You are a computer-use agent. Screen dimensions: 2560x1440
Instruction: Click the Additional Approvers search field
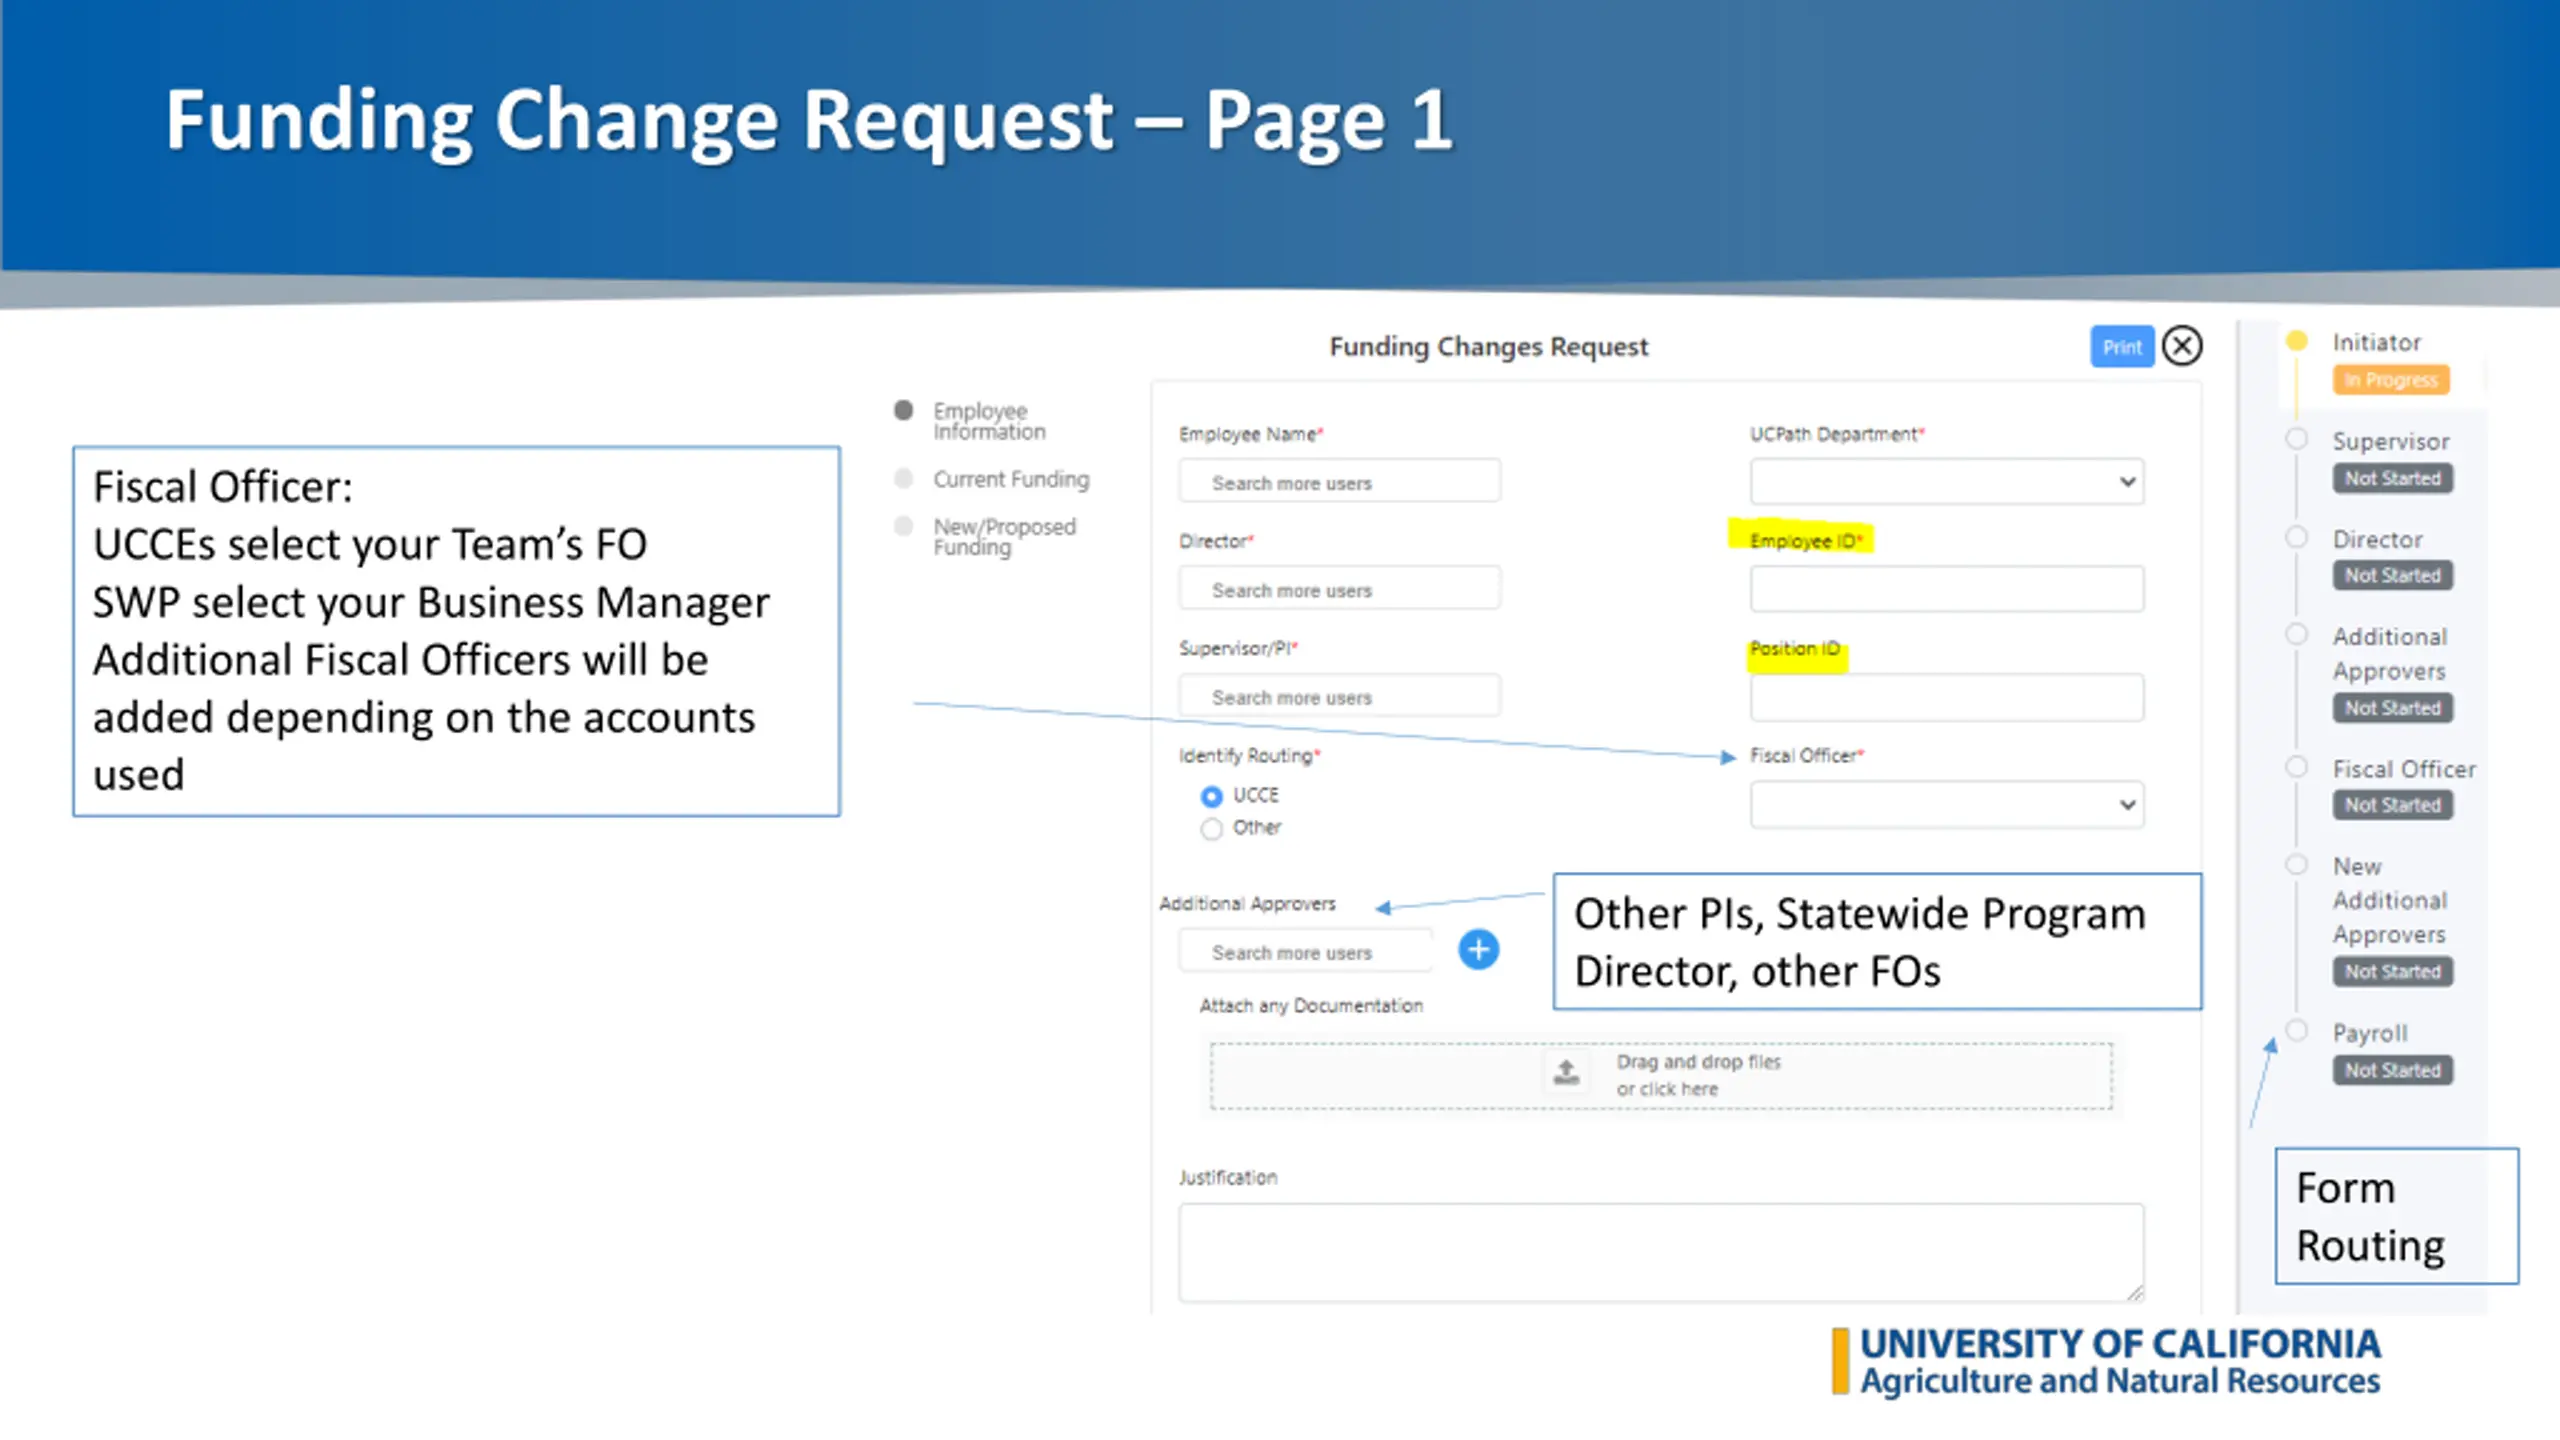pyautogui.click(x=1305, y=951)
